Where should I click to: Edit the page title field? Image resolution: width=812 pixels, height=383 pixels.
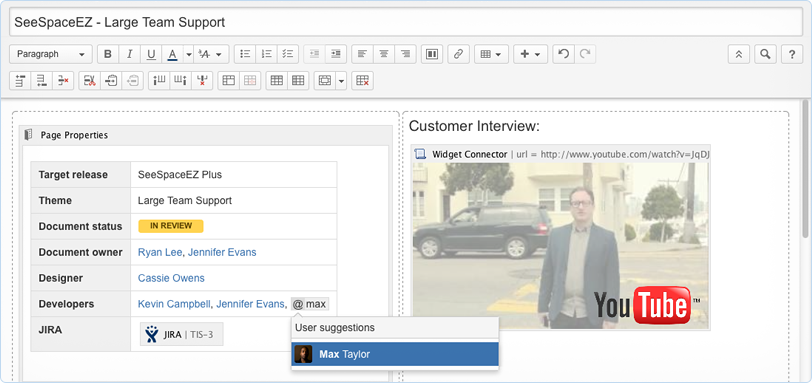coord(406,22)
